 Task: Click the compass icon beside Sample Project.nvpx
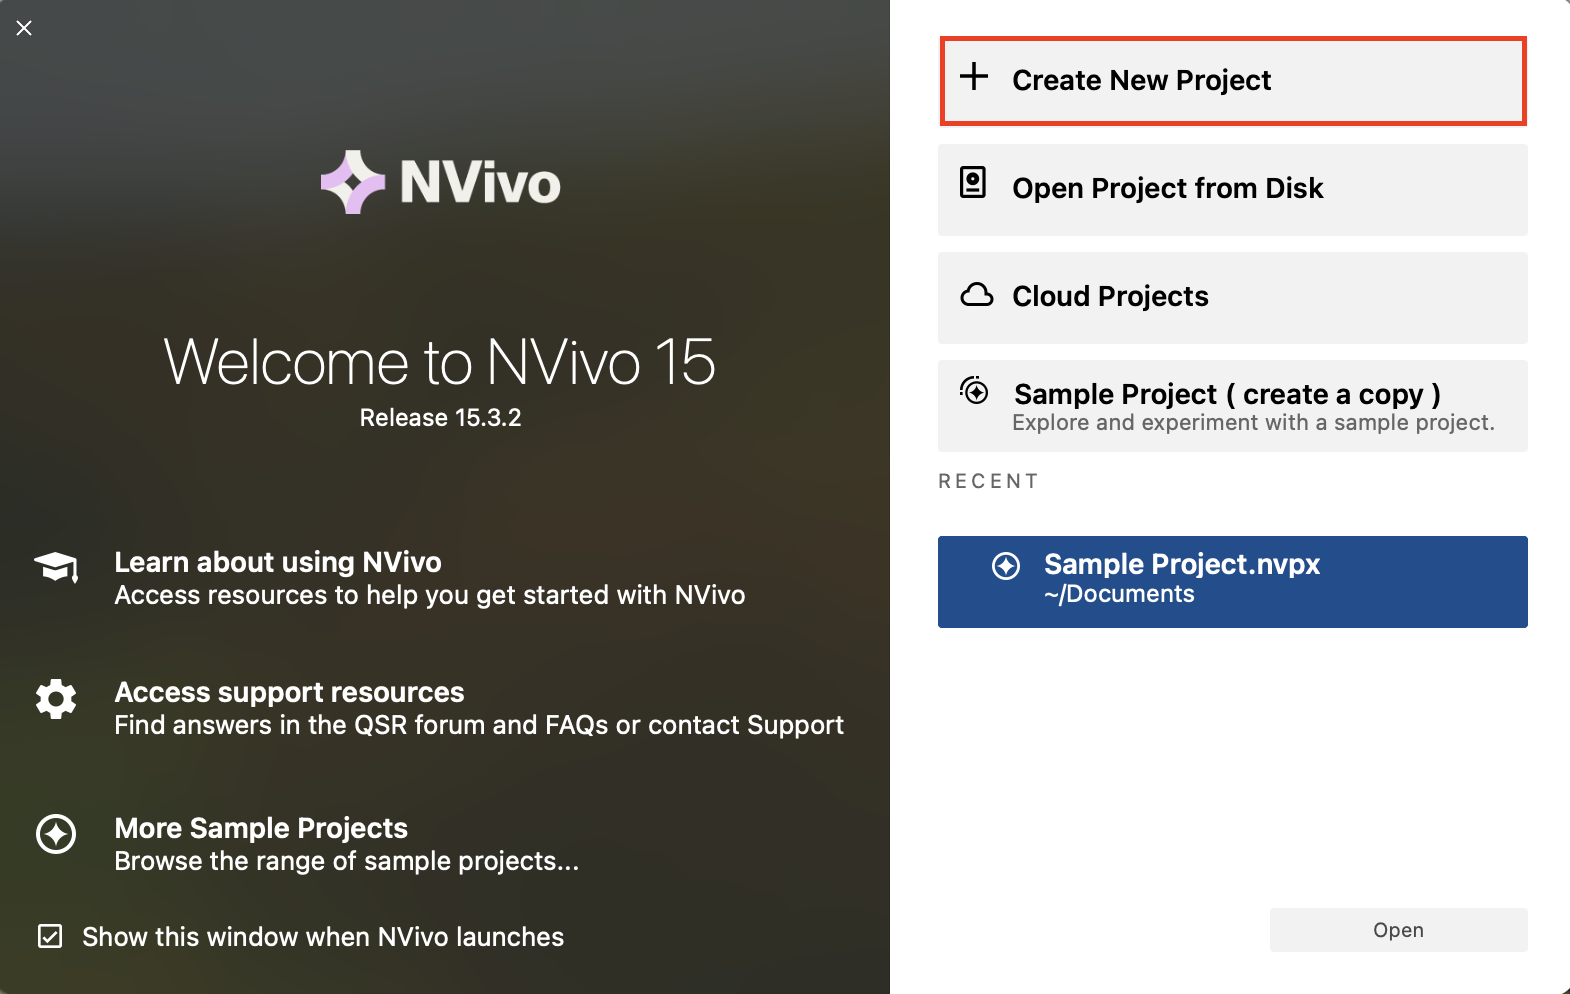1006,566
